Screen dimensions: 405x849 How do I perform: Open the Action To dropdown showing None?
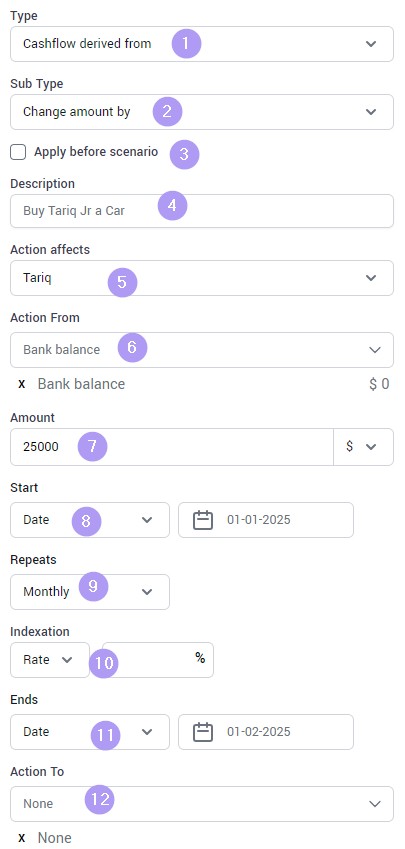[202, 804]
